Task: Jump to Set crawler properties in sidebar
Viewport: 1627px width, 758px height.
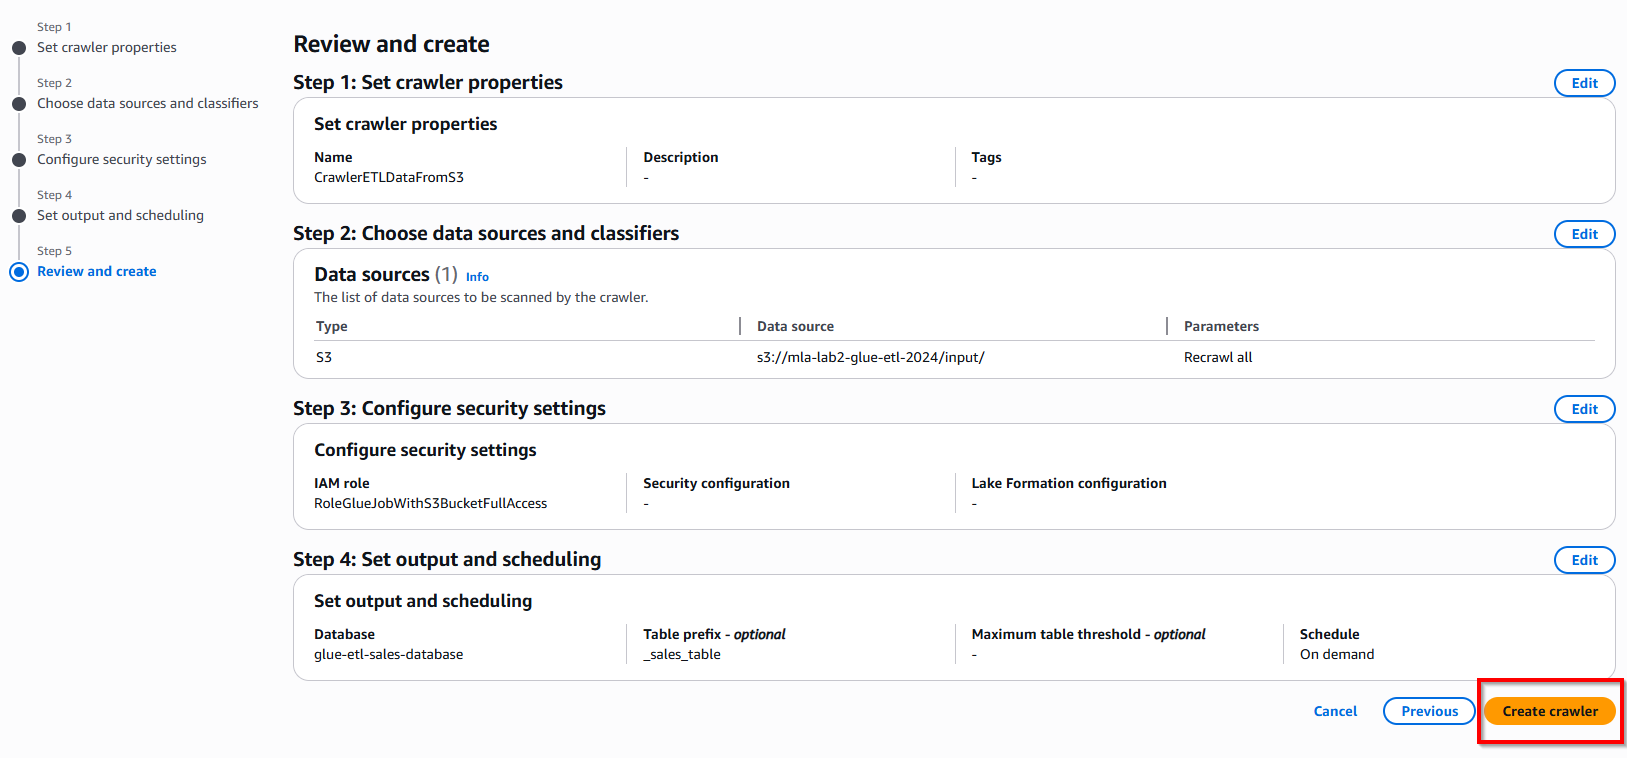Action: (107, 47)
